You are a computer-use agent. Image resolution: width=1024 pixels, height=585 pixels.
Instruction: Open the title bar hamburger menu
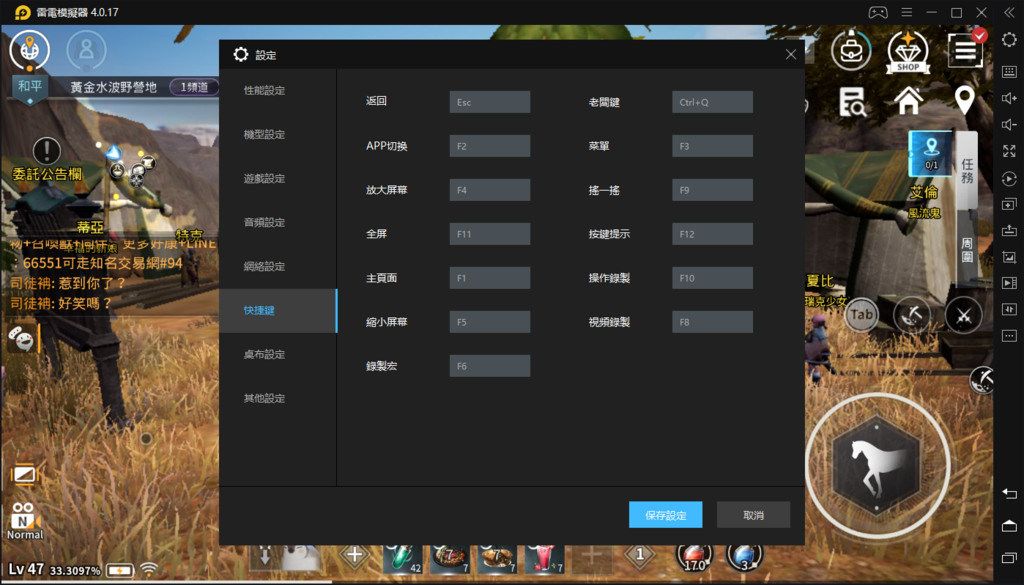click(x=906, y=12)
